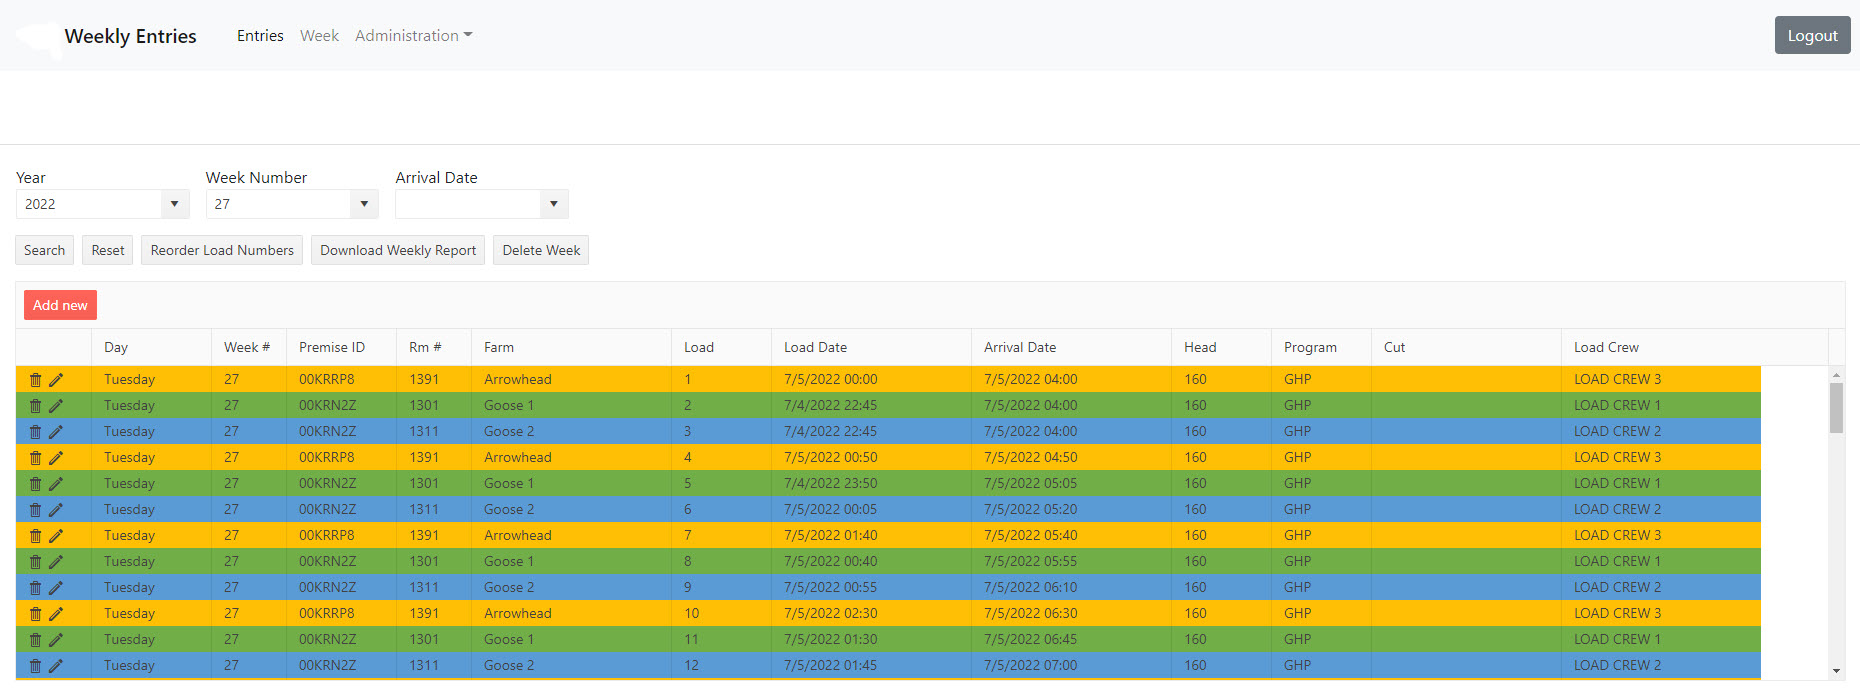Image resolution: width=1860 pixels, height=689 pixels.
Task: Click the trash icon for Load 1 row
Action: (x=36, y=380)
